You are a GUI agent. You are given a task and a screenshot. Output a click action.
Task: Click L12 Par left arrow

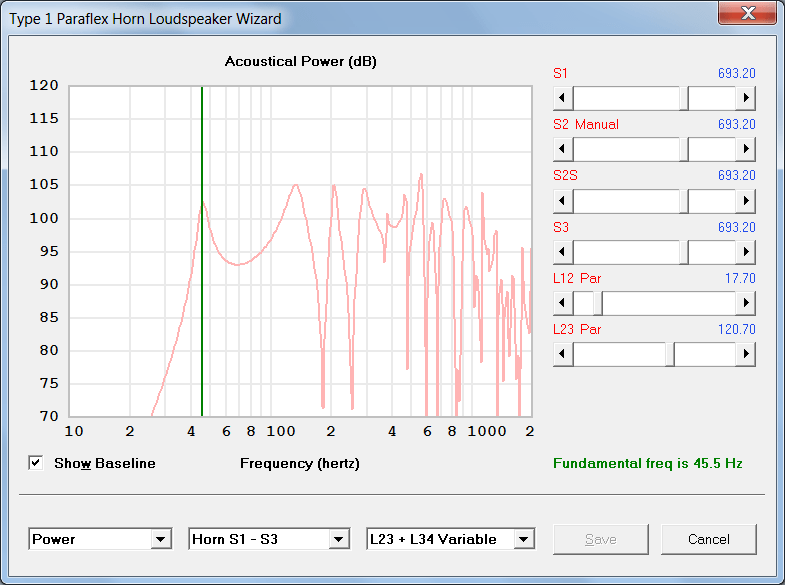tap(563, 303)
